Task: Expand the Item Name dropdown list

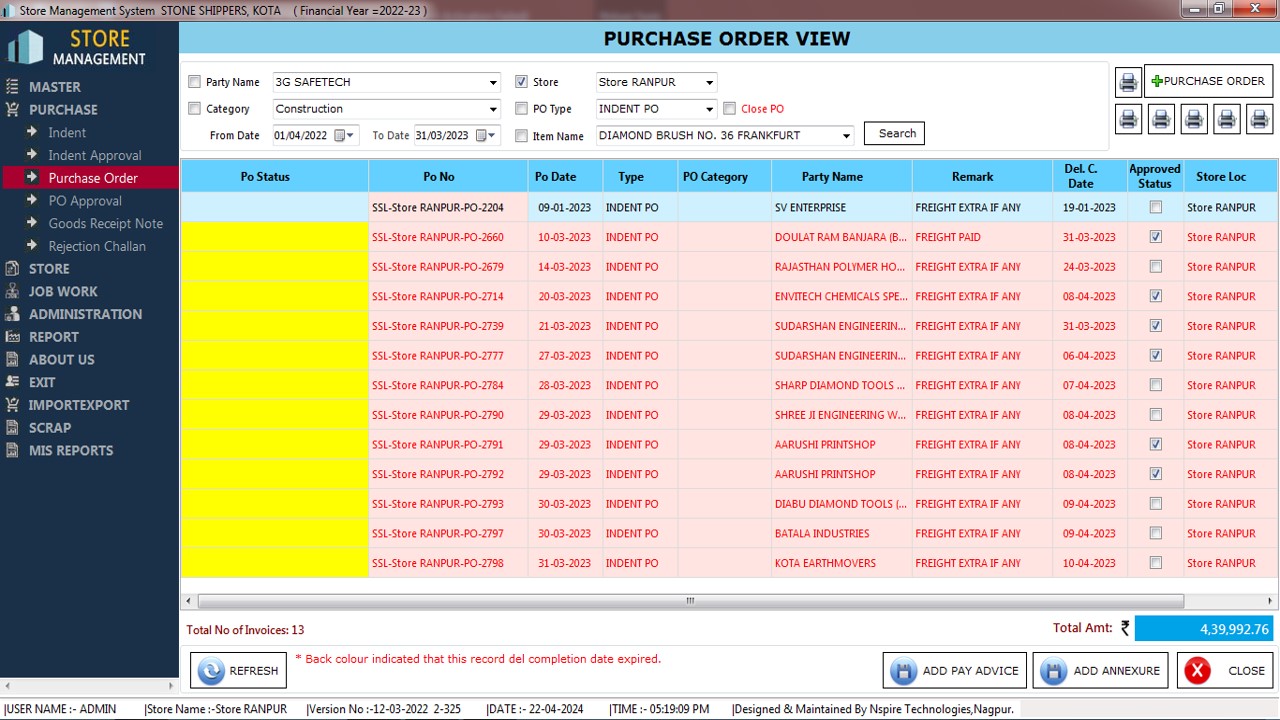Action: [x=846, y=135]
